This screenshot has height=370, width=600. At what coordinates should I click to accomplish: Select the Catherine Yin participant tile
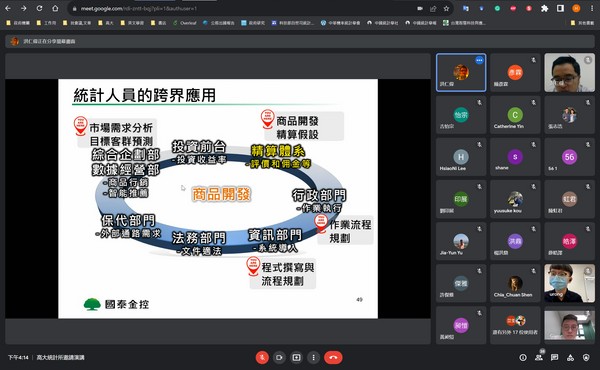click(x=515, y=114)
